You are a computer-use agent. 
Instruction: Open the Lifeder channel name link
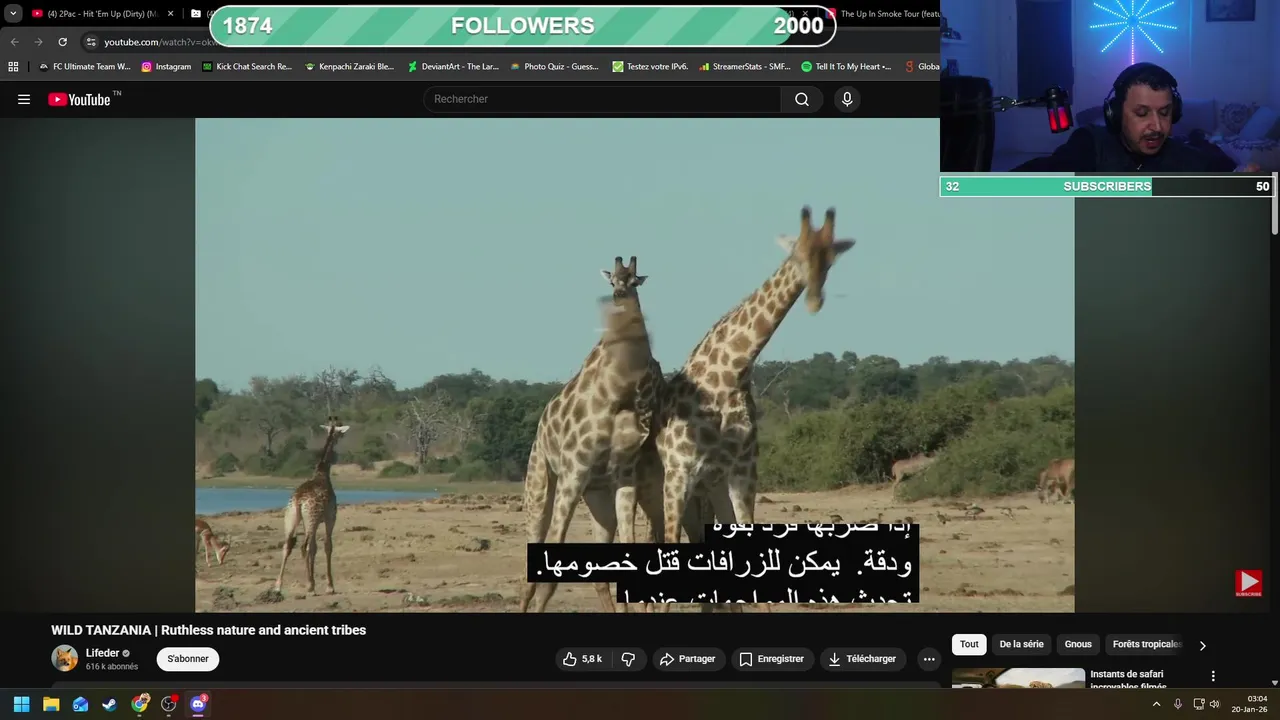coord(102,653)
